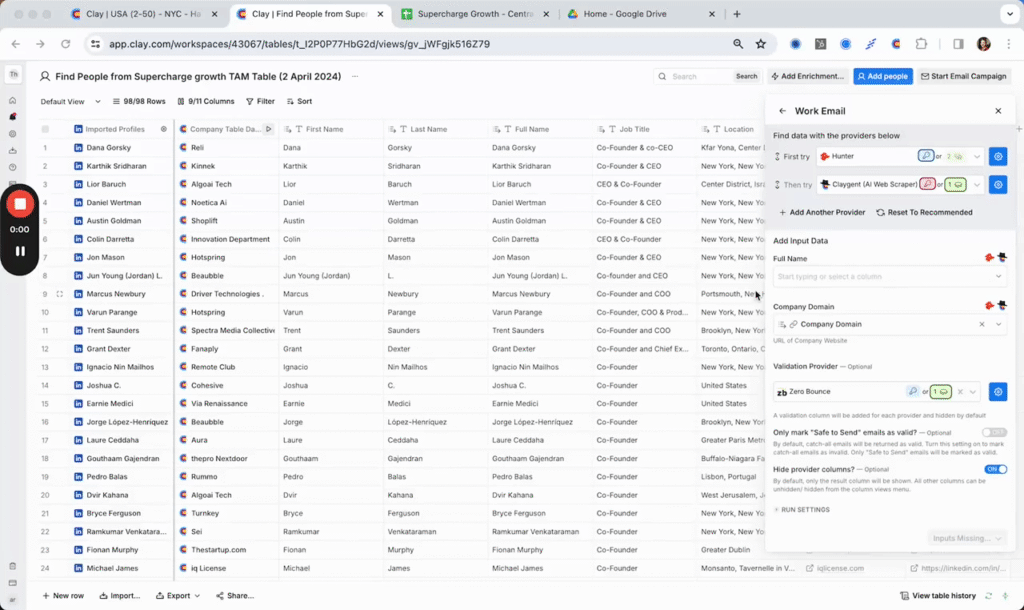This screenshot has height=610, width=1024.
Task: Expand the RUN SETTINGS section
Action: click(x=801, y=510)
